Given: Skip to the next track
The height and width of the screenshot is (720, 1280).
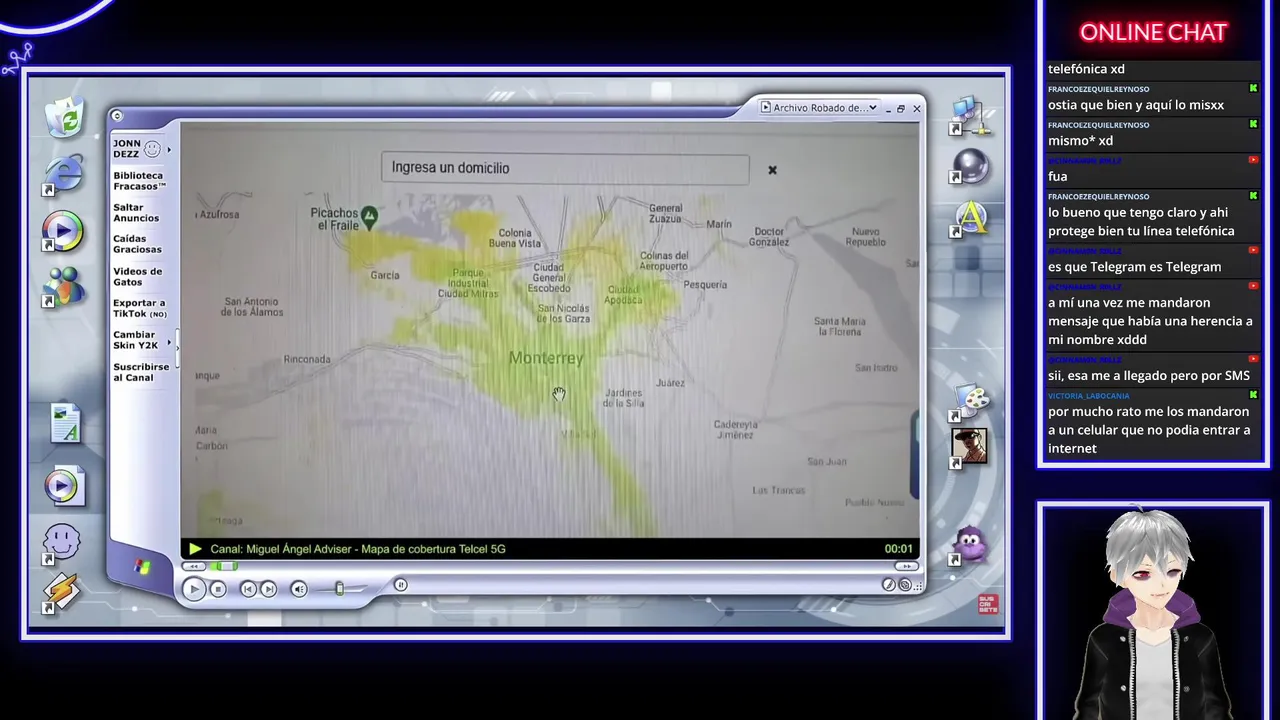Looking at the screenshot, I should tap(268, 589).
